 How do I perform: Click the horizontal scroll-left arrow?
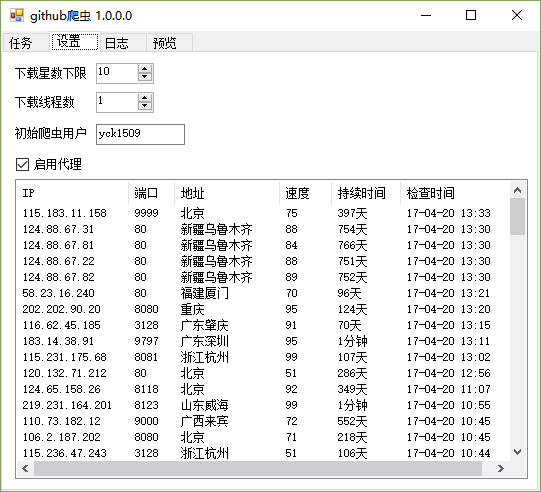[x=25, y=469]
